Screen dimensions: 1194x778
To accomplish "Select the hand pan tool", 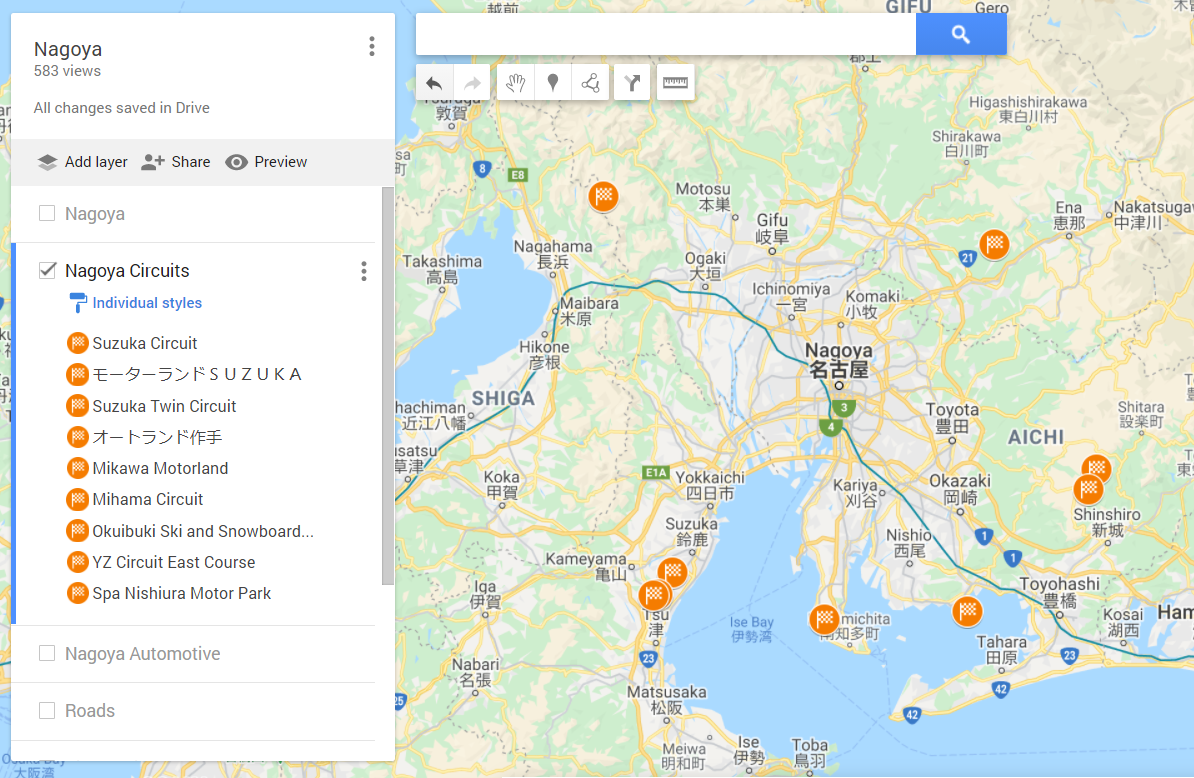I will pyautogui.click(x=515, y=82).
